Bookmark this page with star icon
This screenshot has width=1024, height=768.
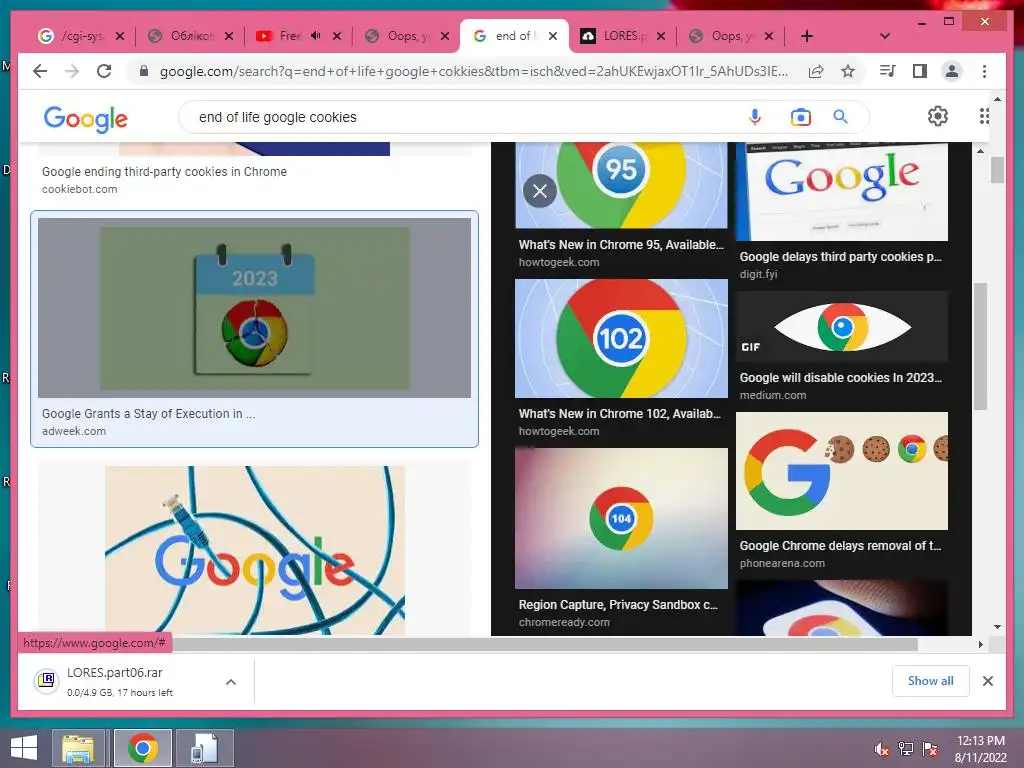pos(848,71)
